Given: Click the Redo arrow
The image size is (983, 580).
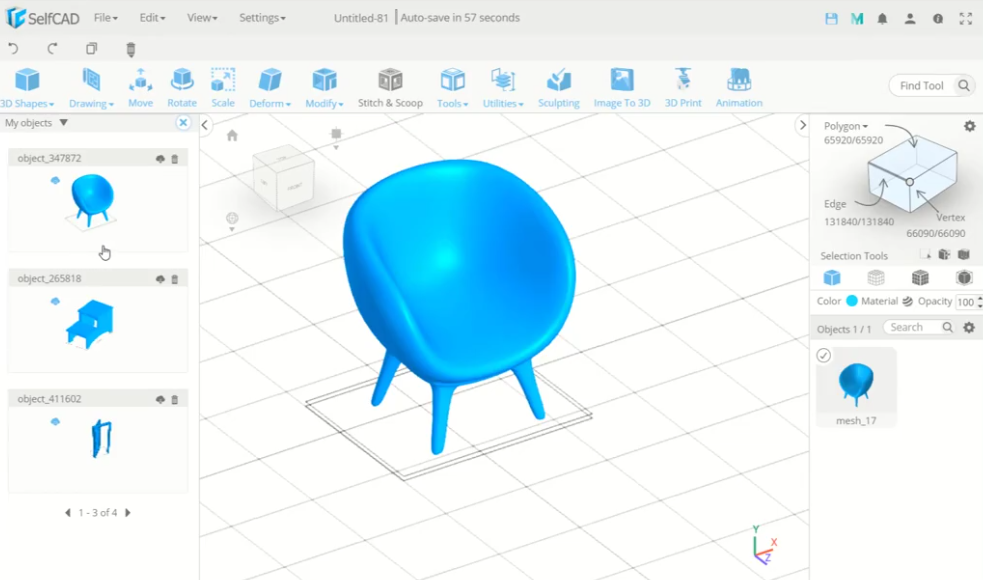Looking at the screenshot, I should [52, 48].
